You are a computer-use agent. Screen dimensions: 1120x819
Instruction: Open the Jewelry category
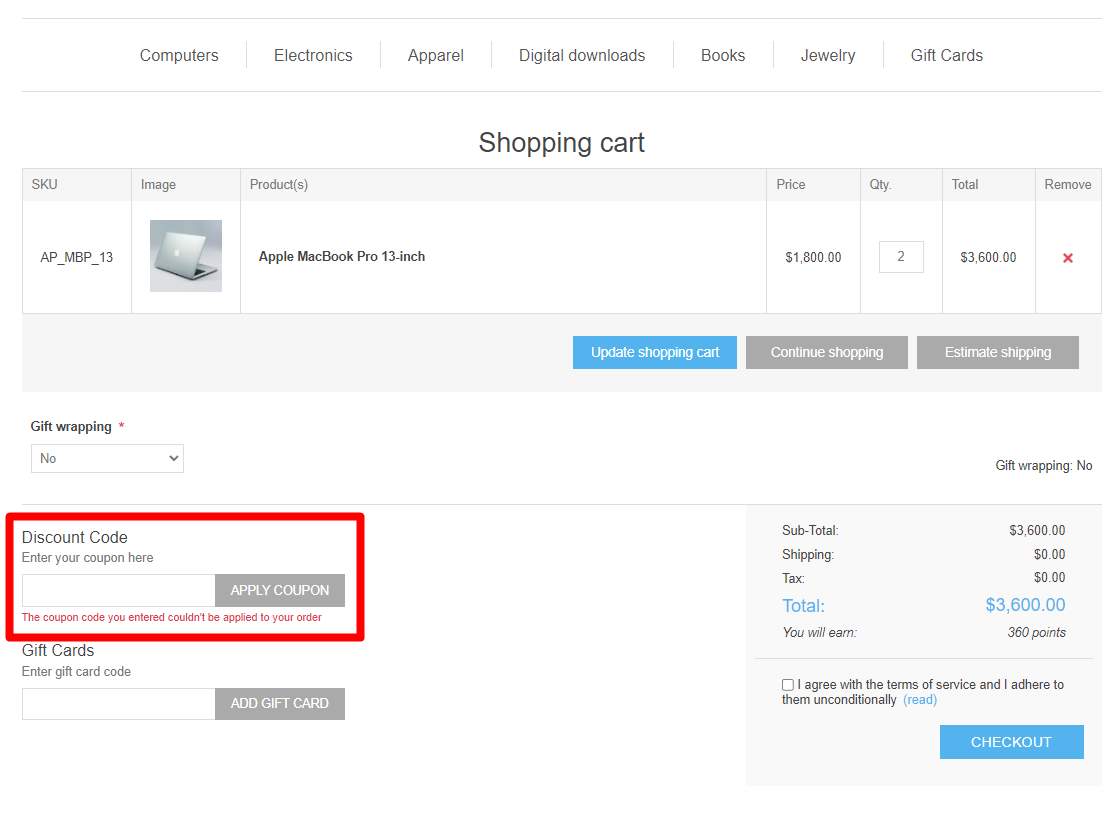(x=828, y=56)
